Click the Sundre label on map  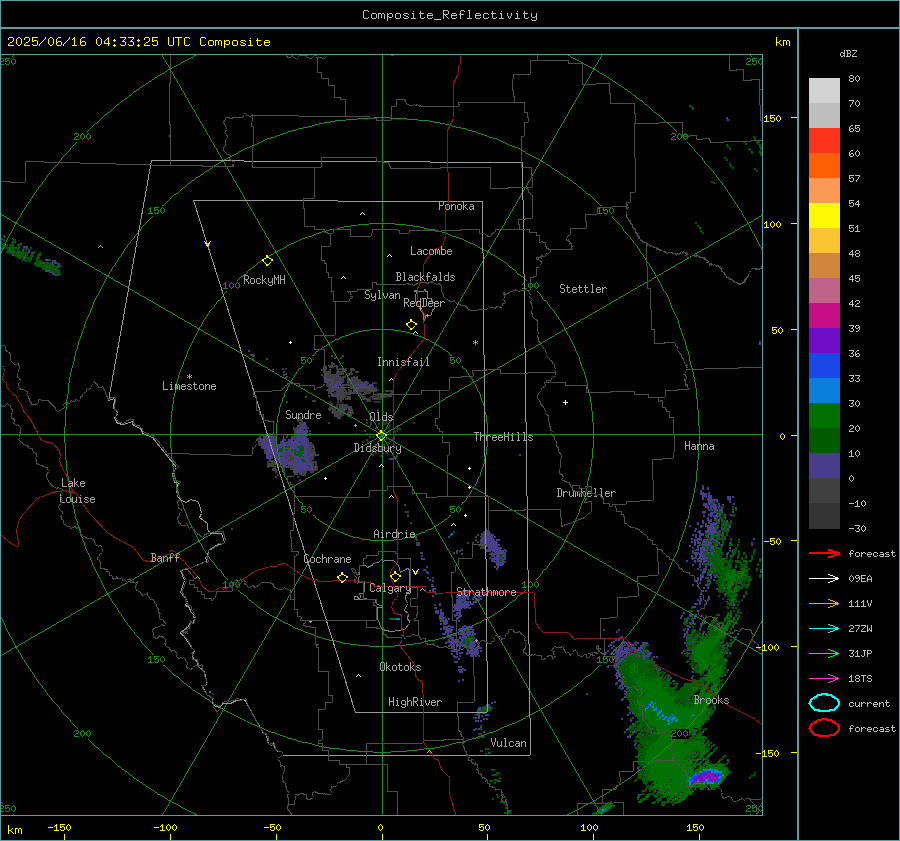(303, 414)
